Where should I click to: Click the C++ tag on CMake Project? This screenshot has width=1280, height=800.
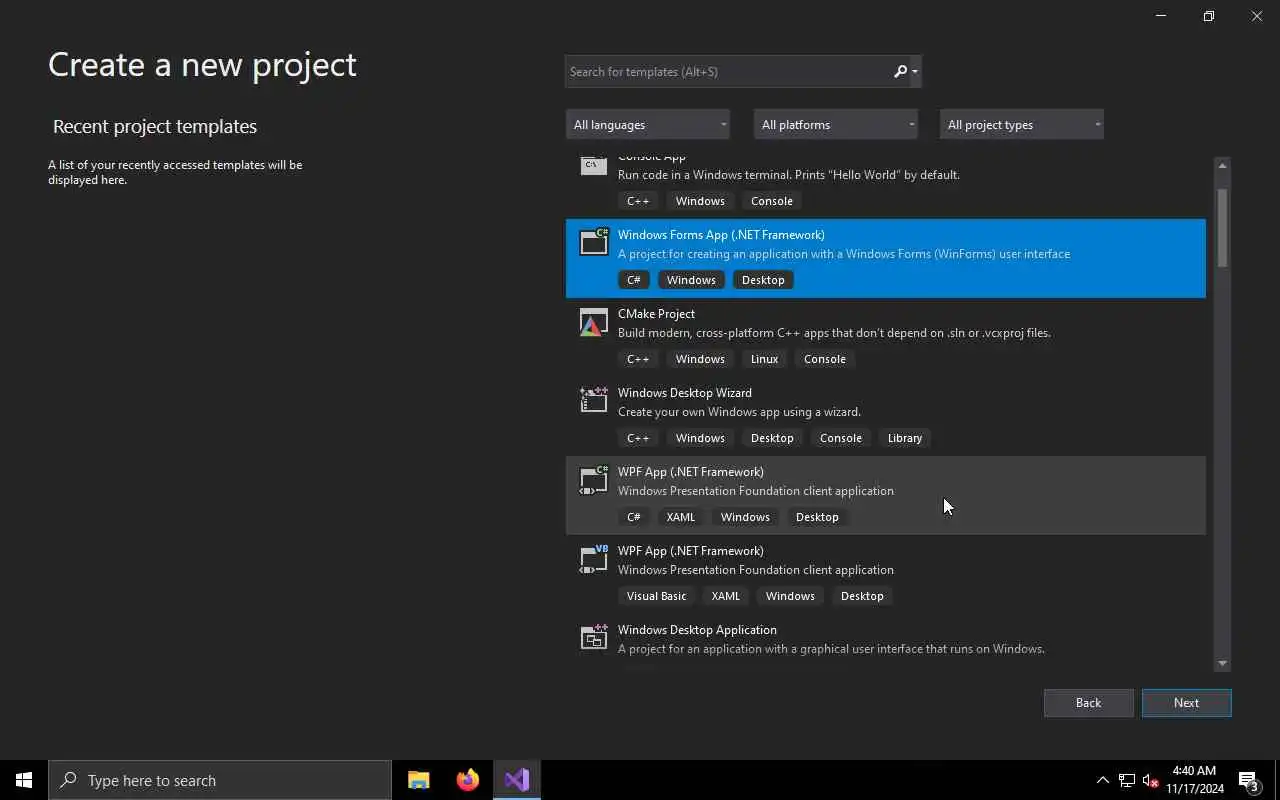point(638,359)
